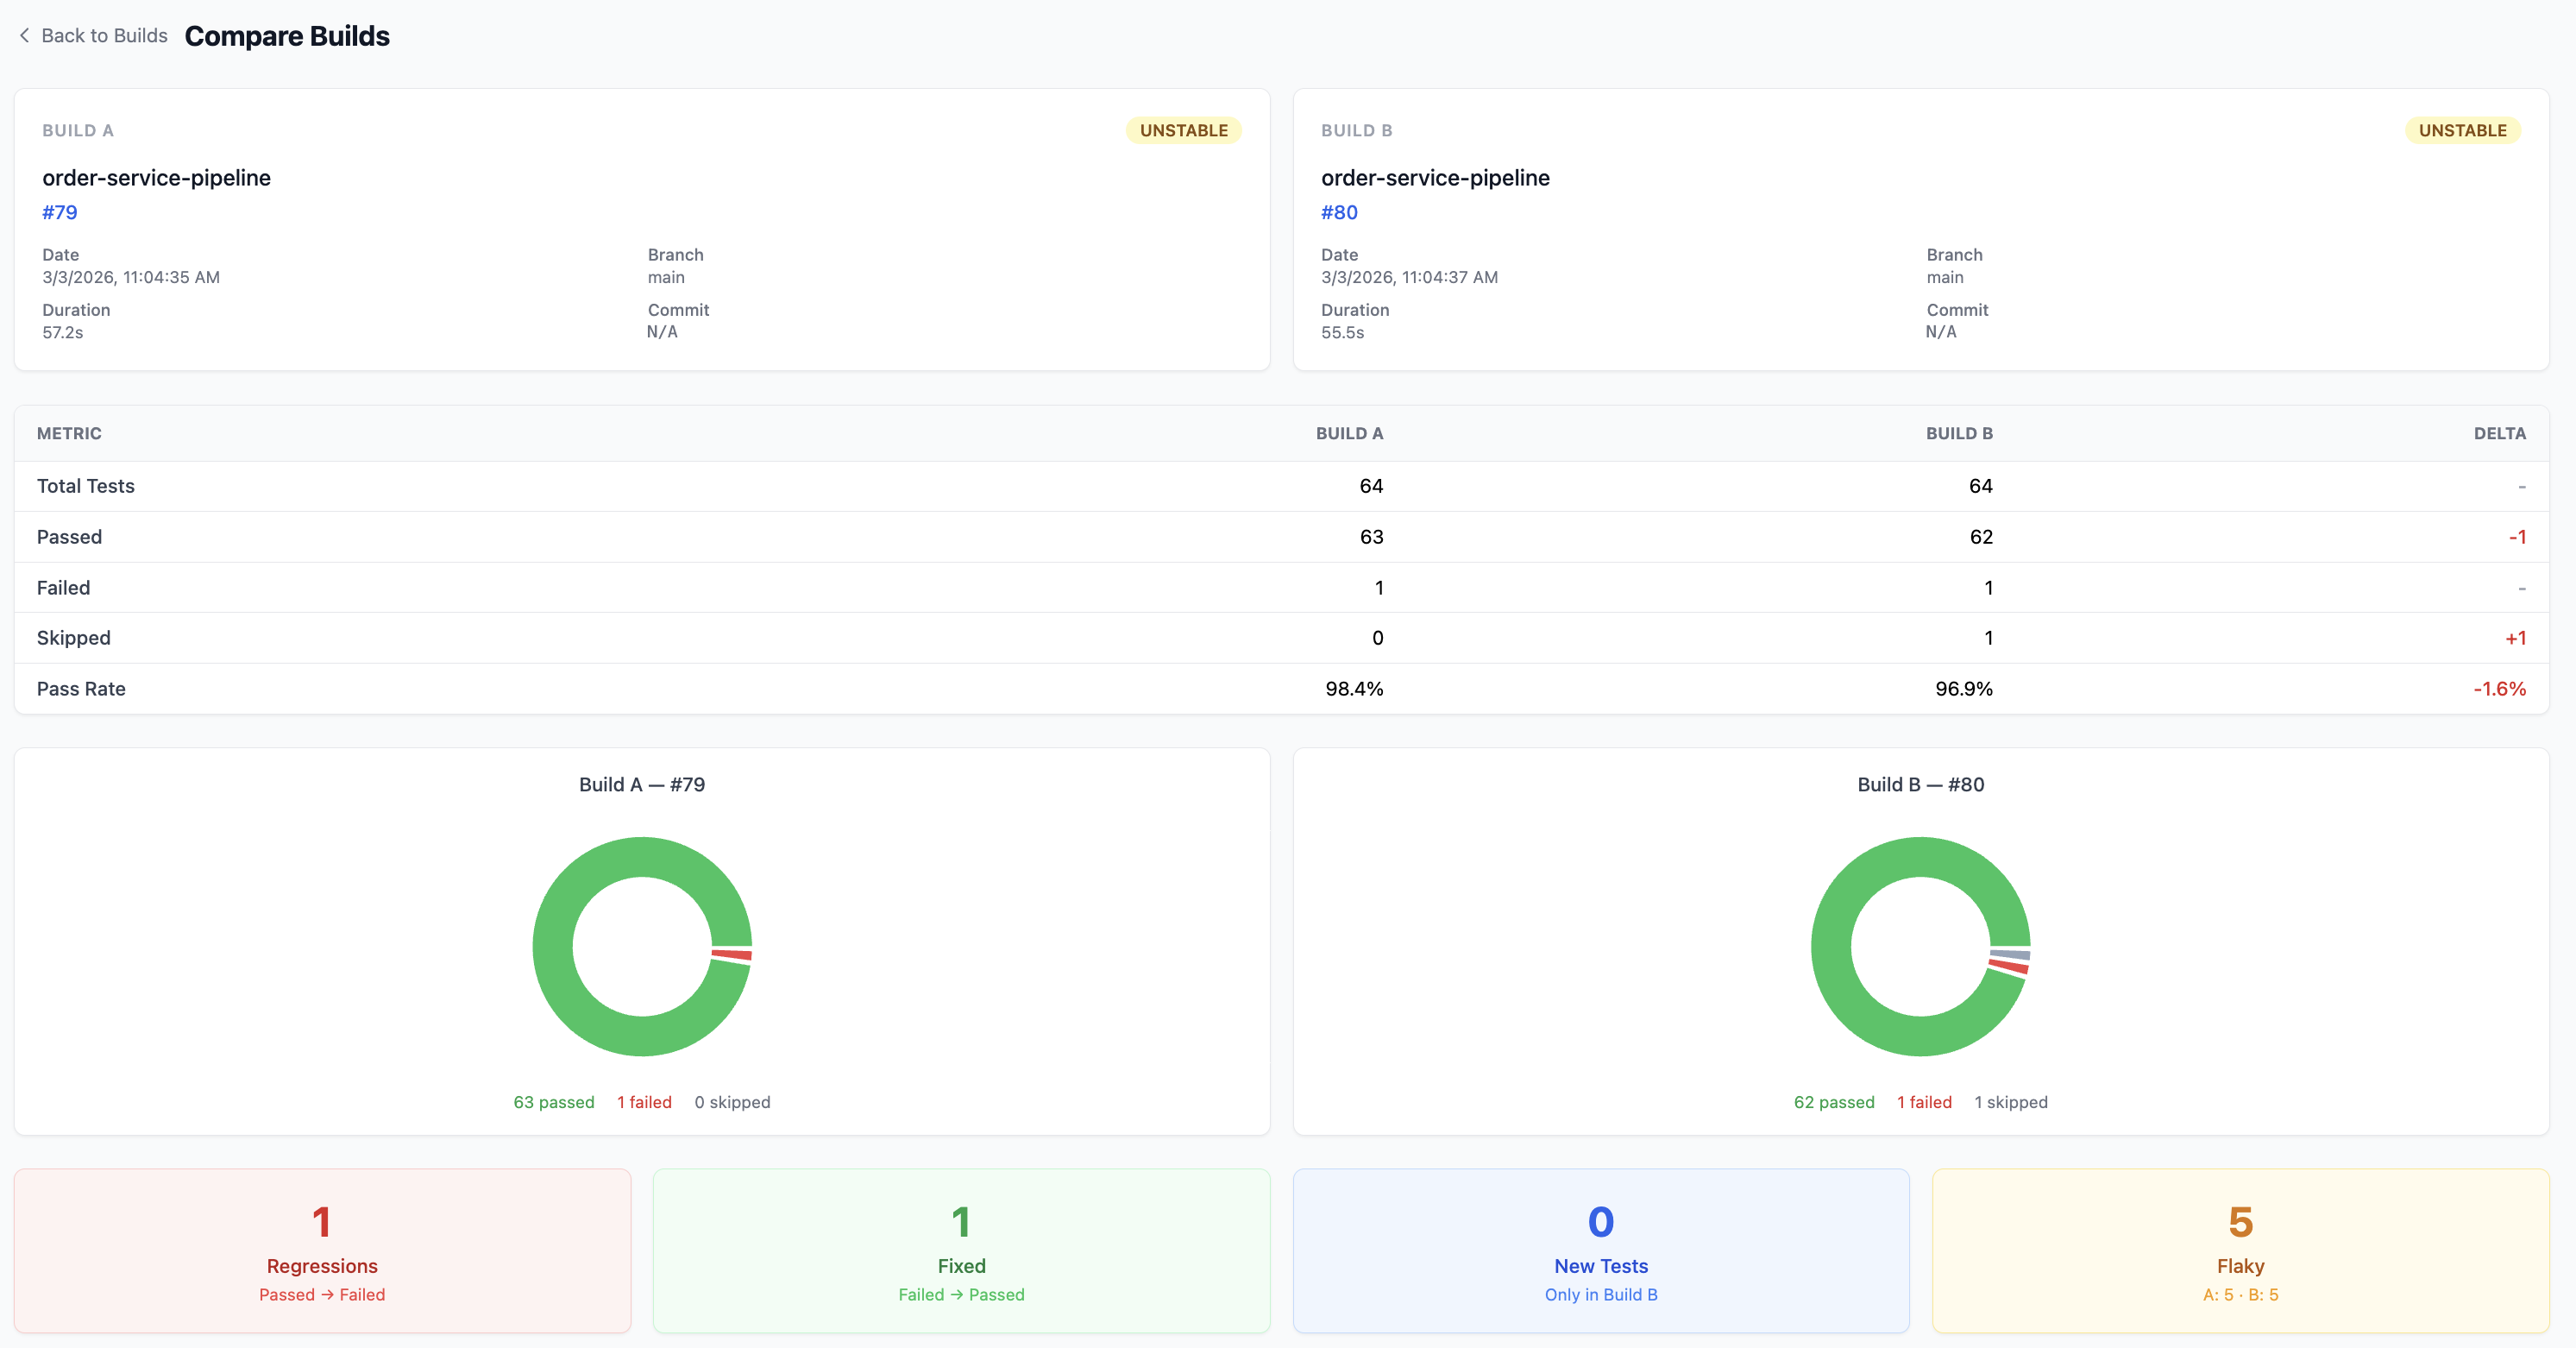Click Build A donut chart green segment
This screenshot has height=1348, width=2576.
(553, 946)
